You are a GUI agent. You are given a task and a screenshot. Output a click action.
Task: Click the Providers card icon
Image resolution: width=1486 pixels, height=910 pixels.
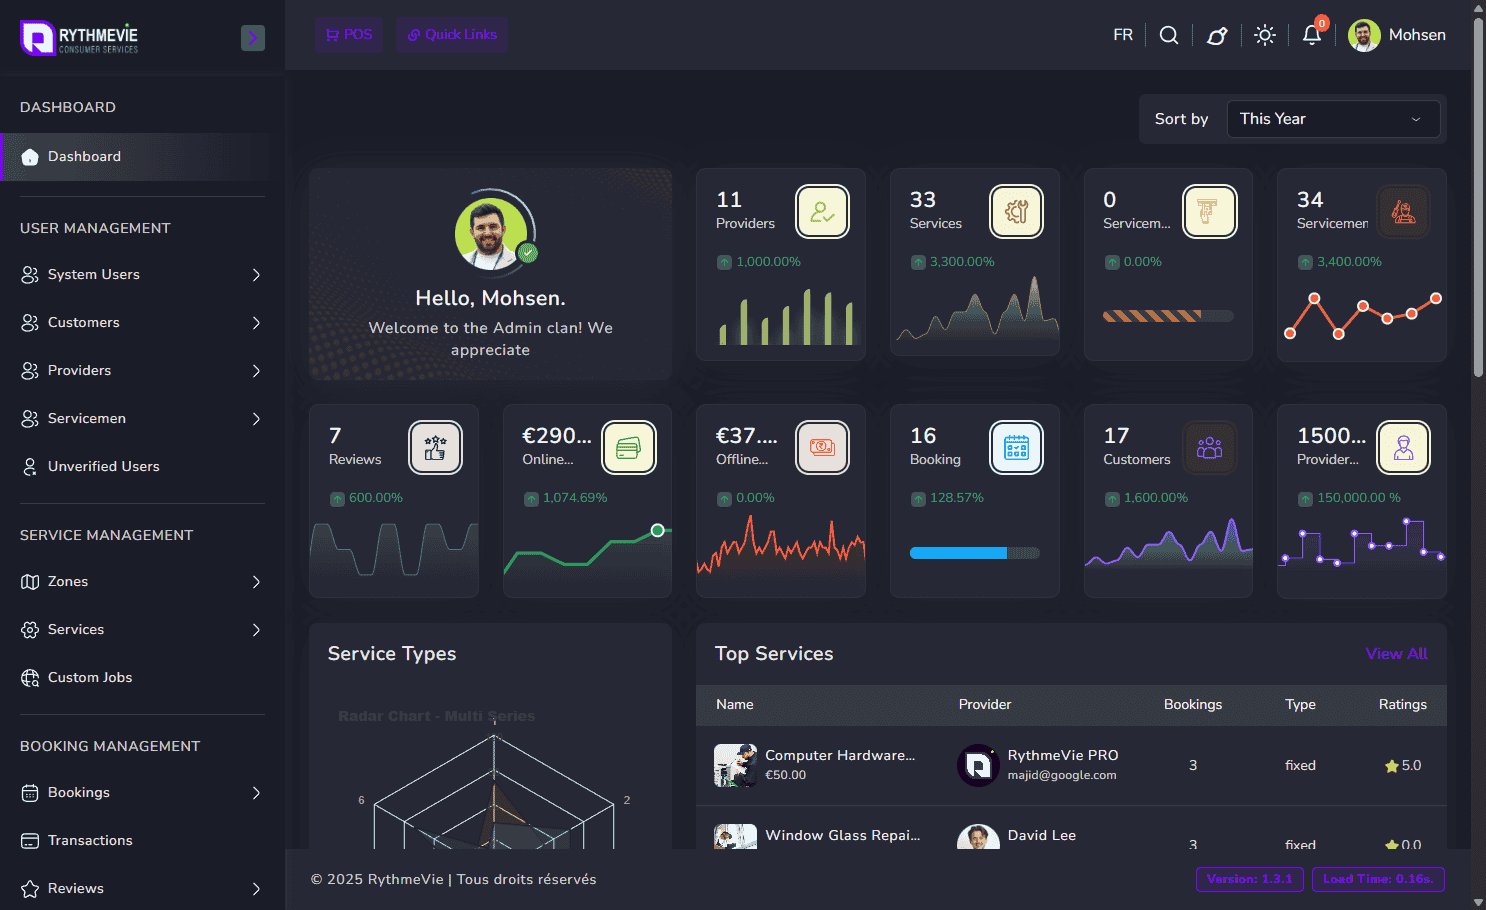(x=822, y=211)
